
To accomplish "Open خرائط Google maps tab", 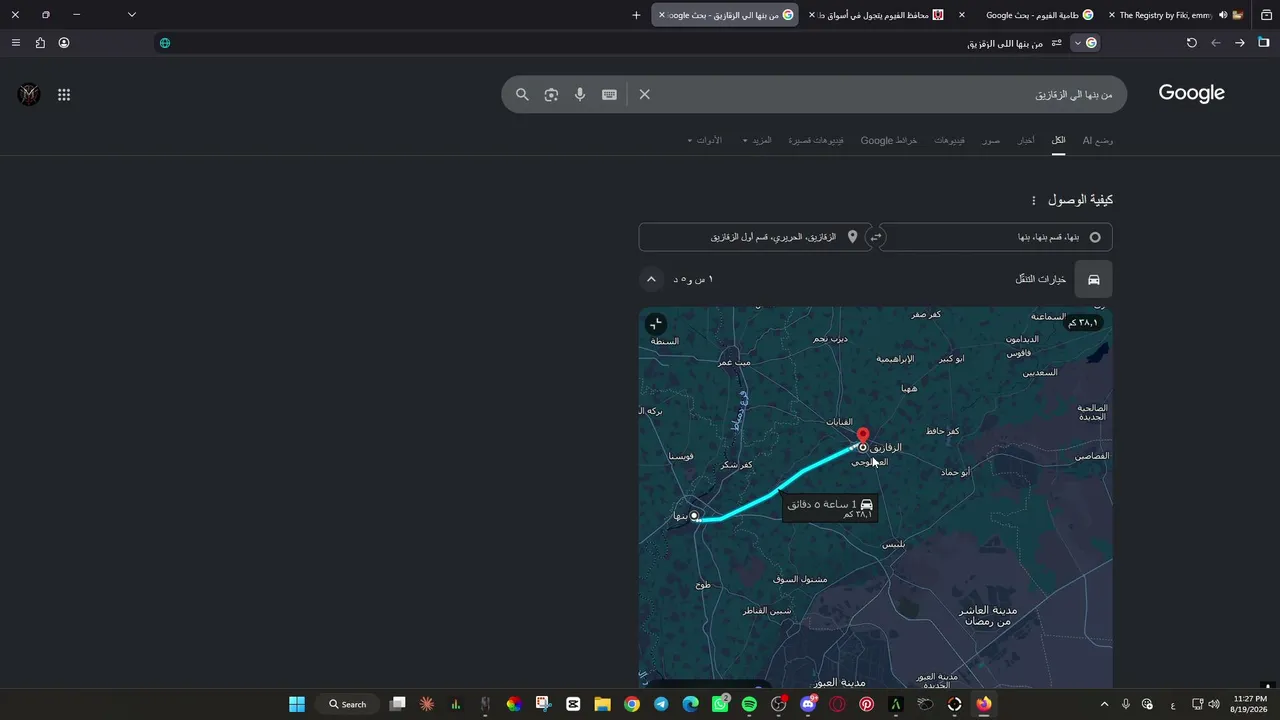I will [x=889, y=140].
